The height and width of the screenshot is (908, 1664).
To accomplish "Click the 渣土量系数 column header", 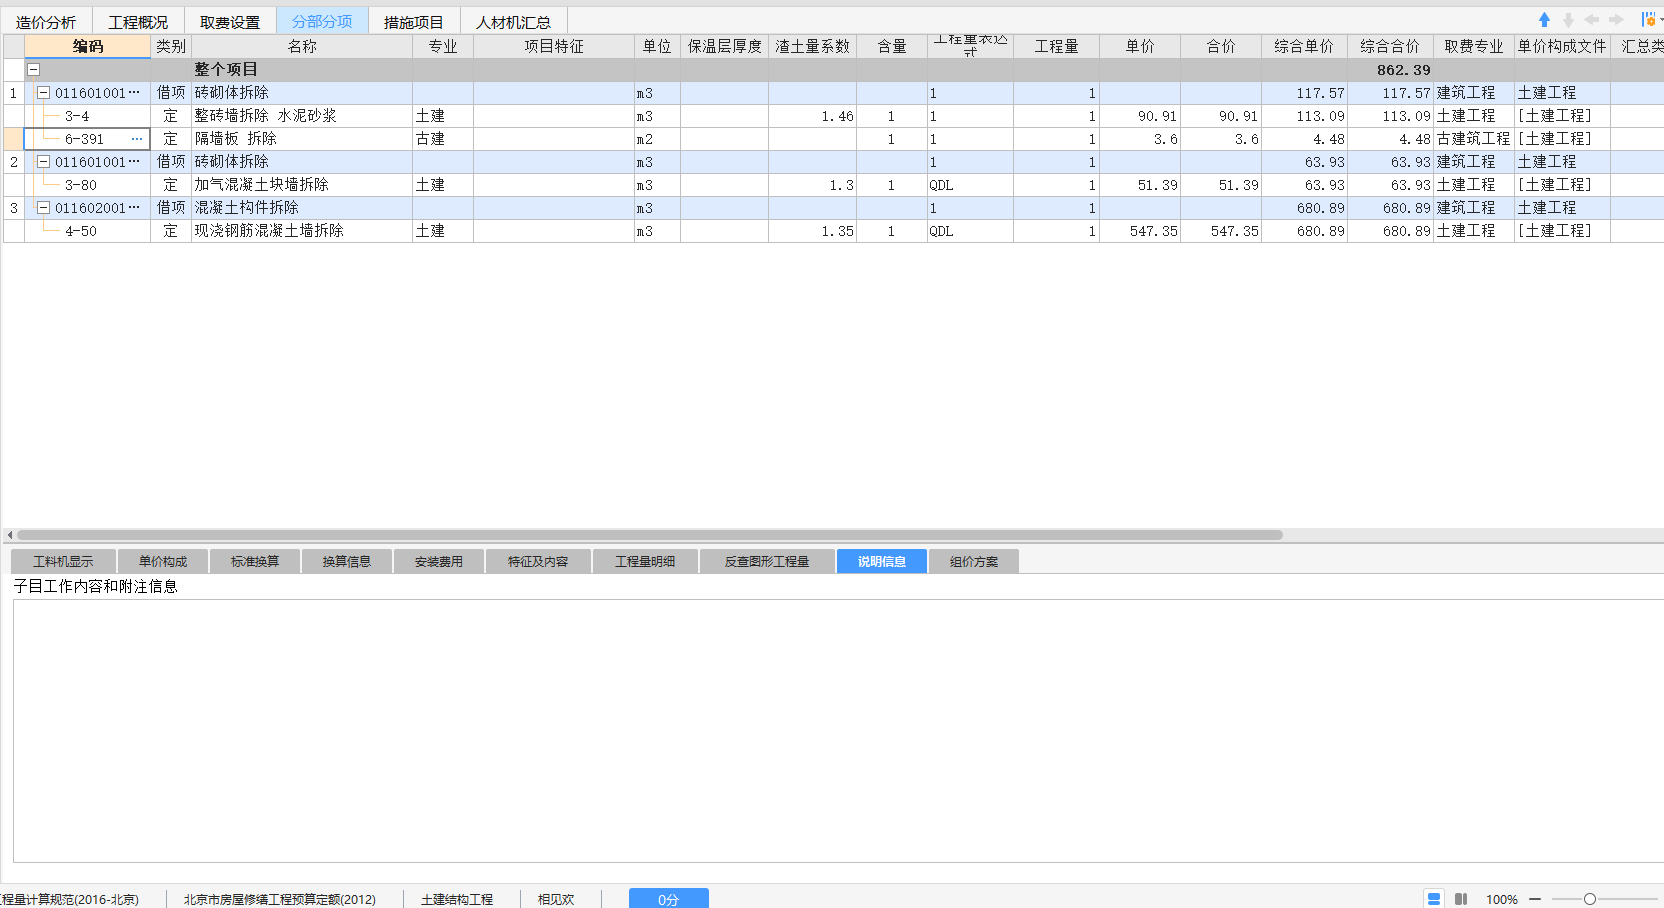I will [x=812, y=46].
